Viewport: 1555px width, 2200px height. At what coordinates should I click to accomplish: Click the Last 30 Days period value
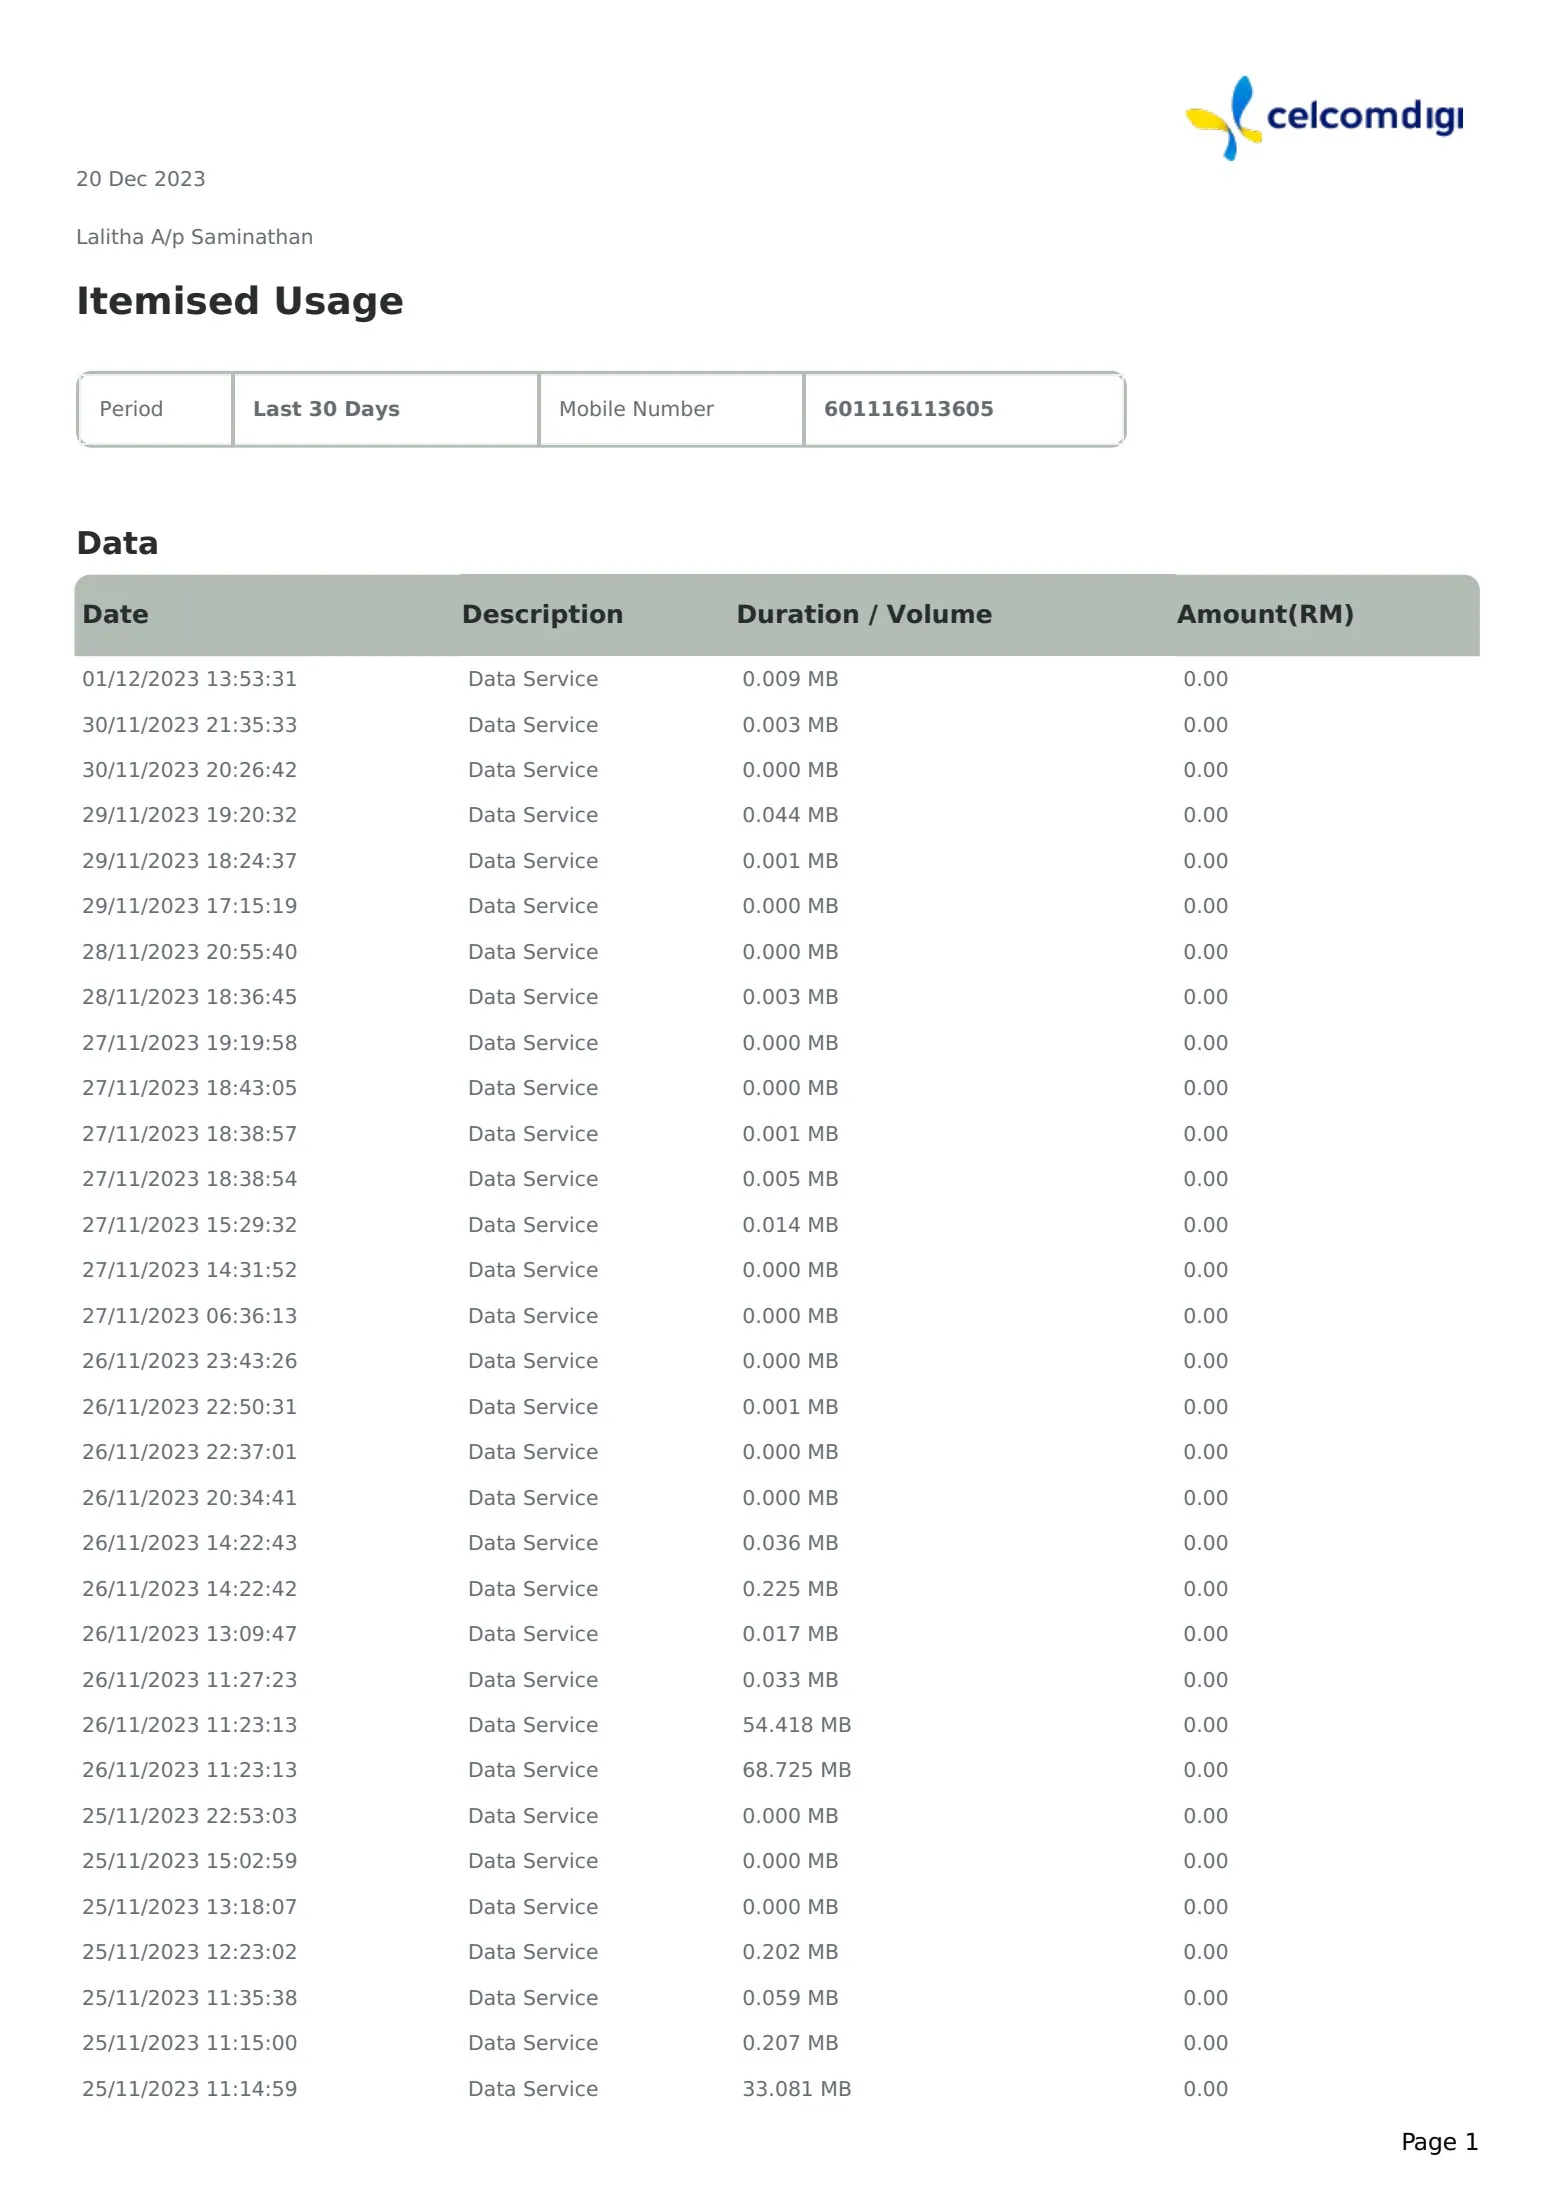coord(326,409)
